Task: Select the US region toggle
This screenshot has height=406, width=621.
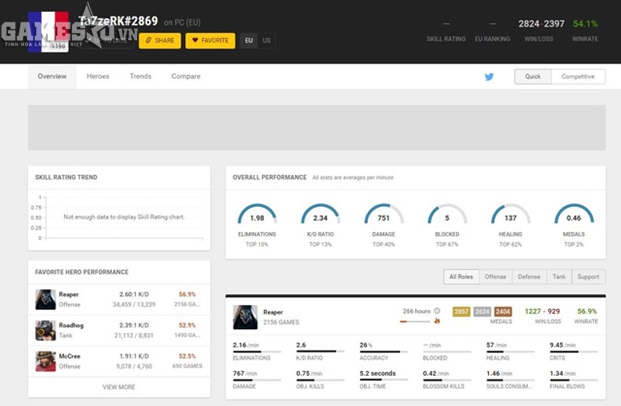Action: 266,41
